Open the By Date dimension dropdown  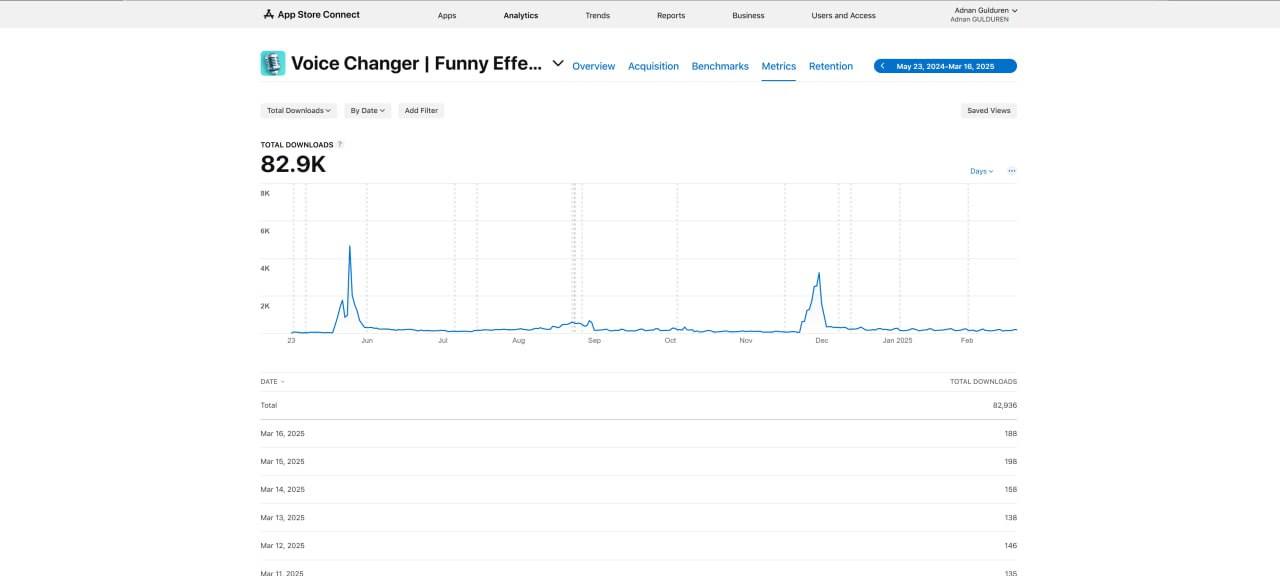[367, 111]
